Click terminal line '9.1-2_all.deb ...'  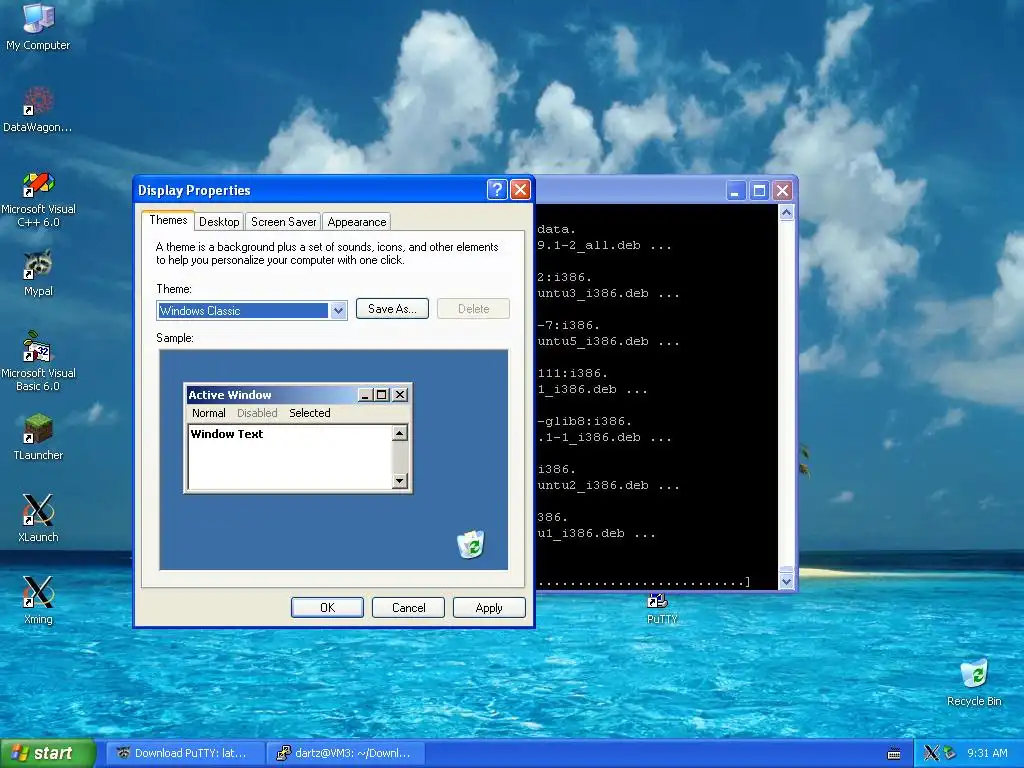604,246
